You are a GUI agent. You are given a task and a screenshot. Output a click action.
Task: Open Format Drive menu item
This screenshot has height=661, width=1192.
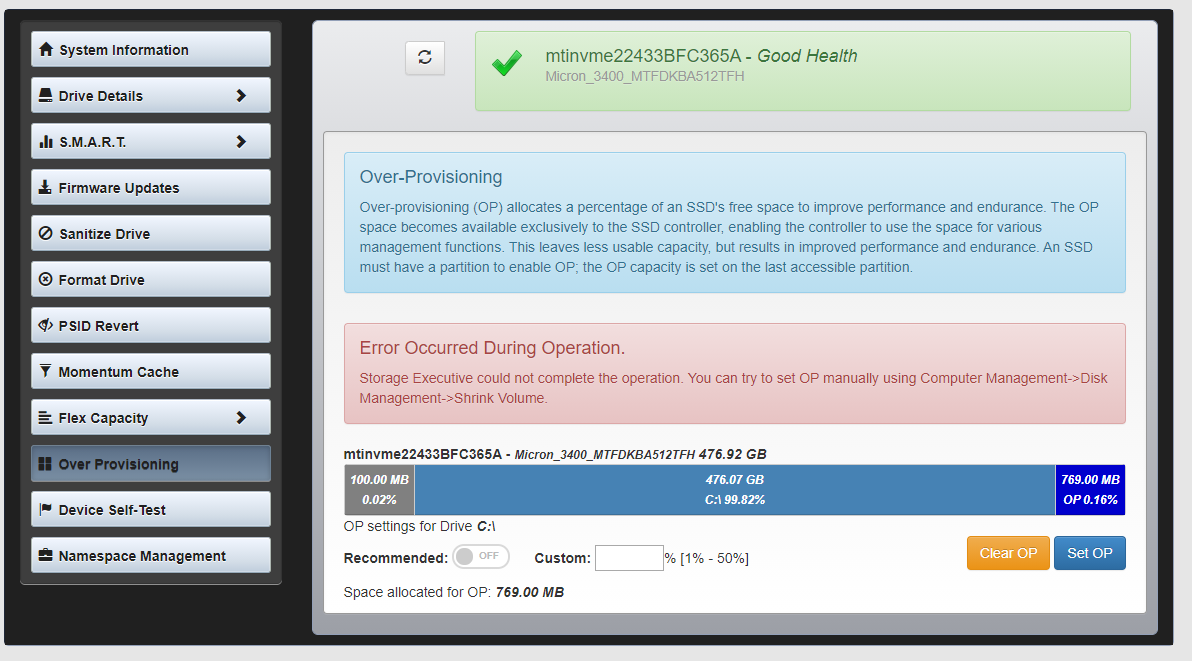tap(151, 279)
